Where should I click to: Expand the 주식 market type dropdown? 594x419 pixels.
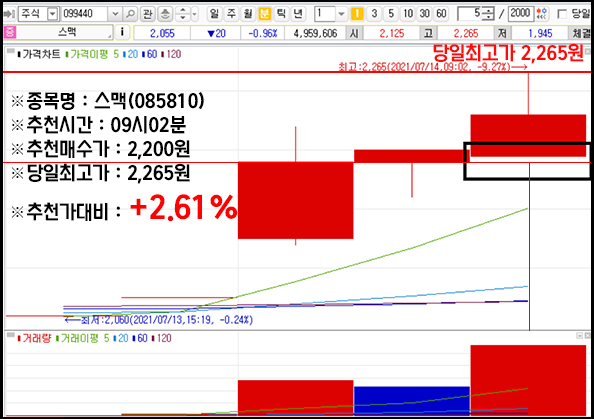tap(53, 14)
